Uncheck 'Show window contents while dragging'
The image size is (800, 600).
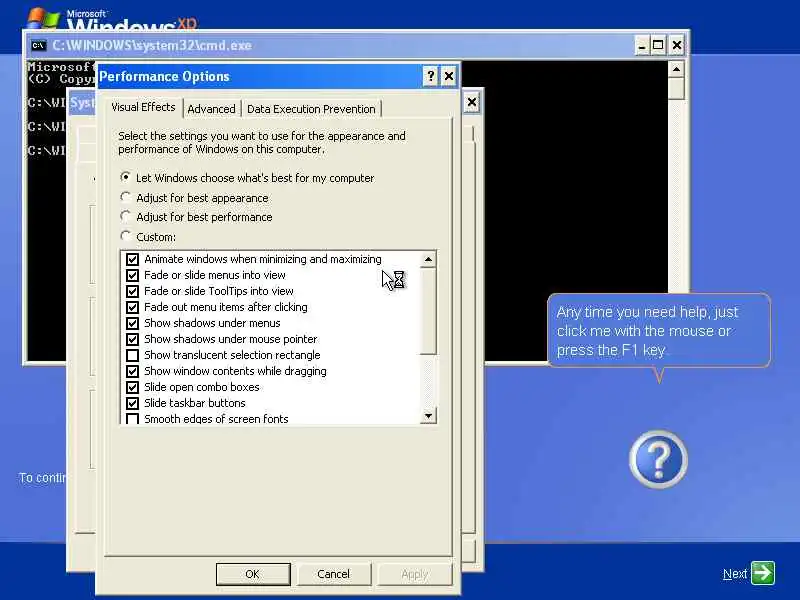pyautogui.click(x=133, y=371)
